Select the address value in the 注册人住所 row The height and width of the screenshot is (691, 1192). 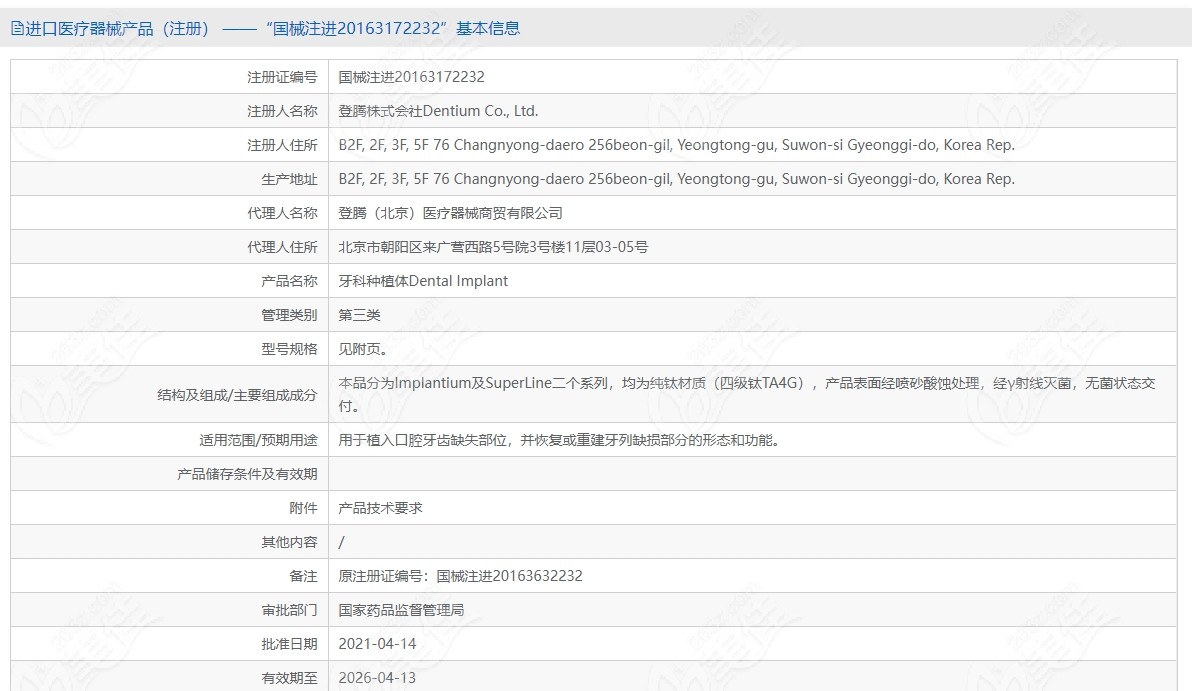point(677,145)
